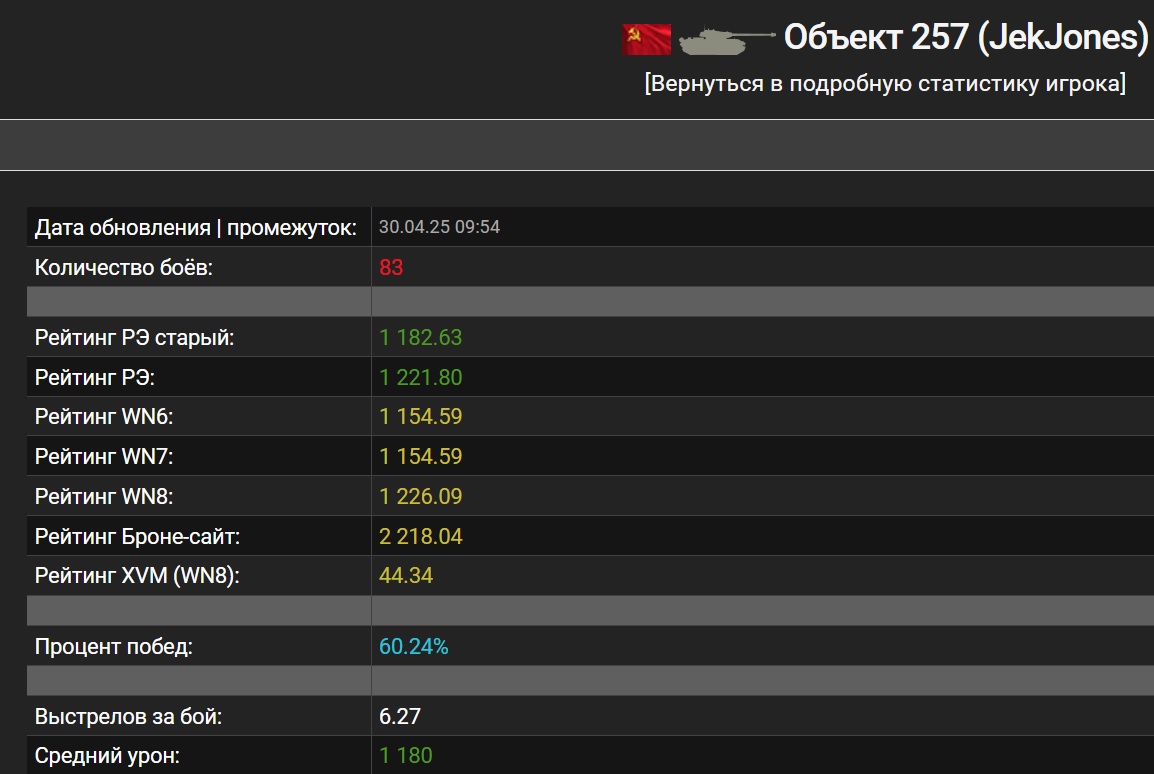
Task: Select XVM rating value 44.34
Action: [x=406, y=575]
